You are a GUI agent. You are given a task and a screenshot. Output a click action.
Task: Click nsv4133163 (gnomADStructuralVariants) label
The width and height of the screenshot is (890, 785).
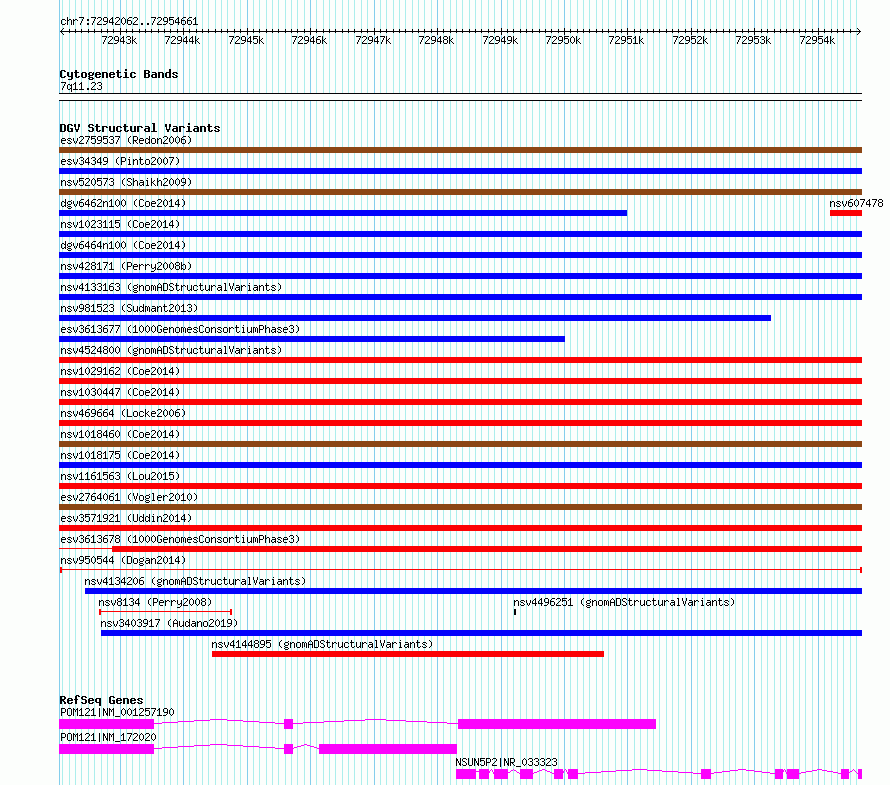171,287
